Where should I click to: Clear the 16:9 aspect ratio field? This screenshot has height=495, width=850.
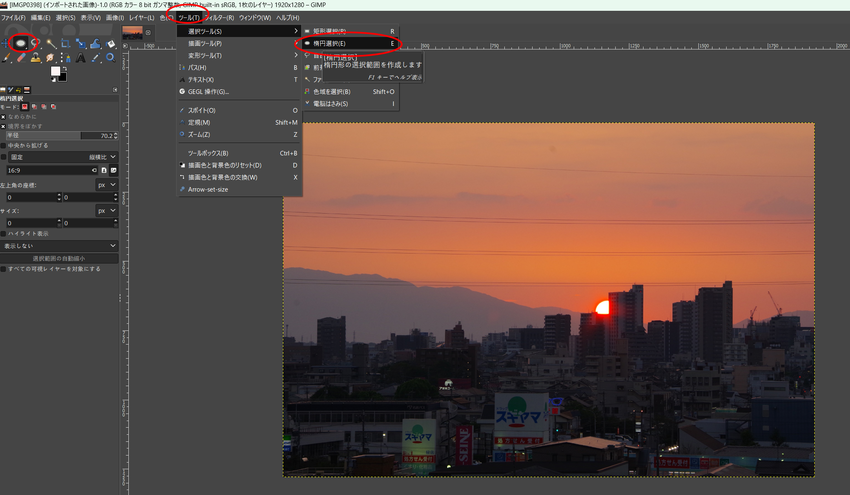click(x=94, y=170)
